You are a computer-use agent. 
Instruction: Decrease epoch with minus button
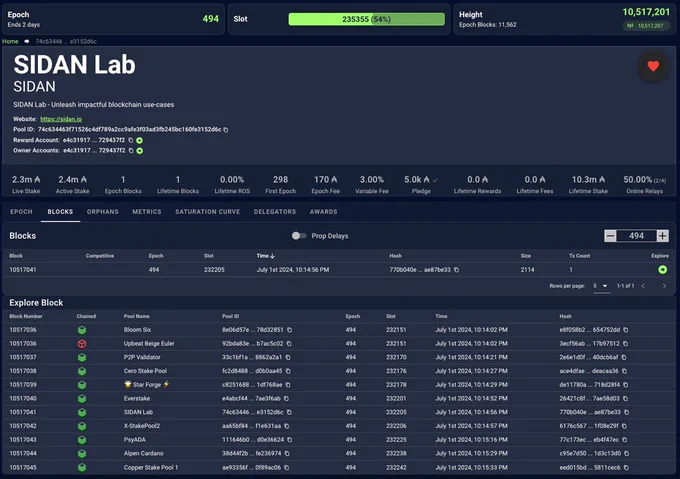(610, 236)
